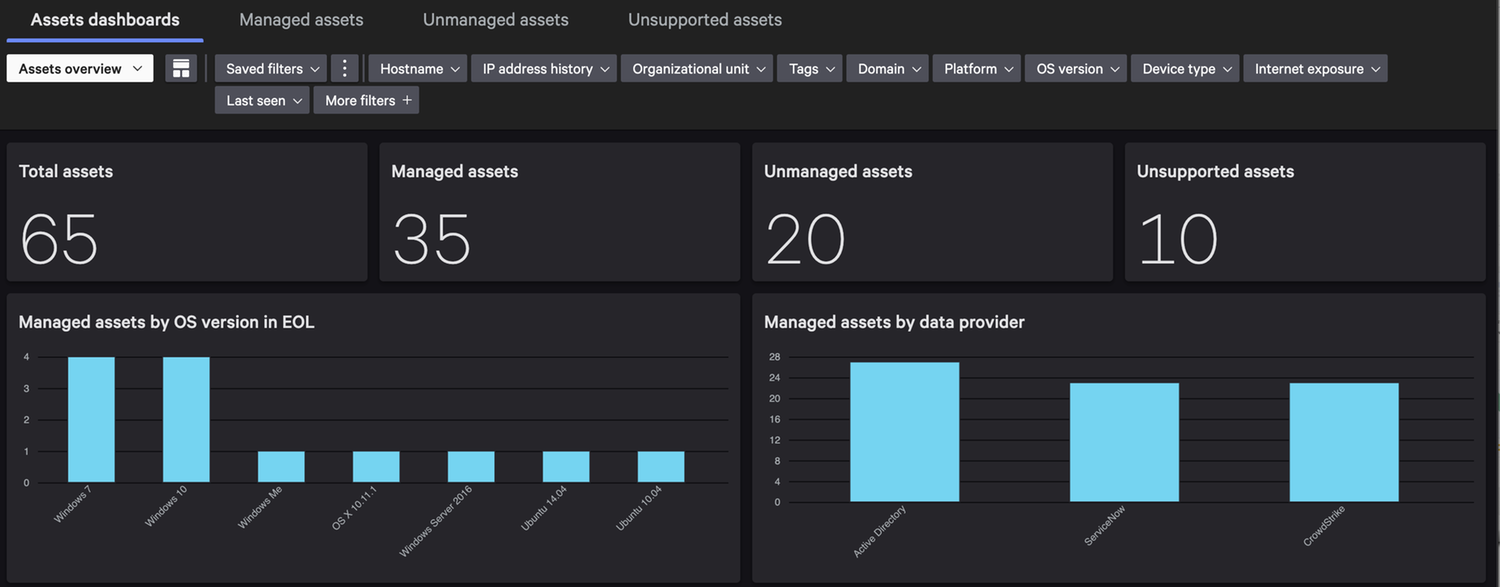1500x587 pixels.
Task: Open the Platform filter dropdown
Action: click(x=979, y=68)
